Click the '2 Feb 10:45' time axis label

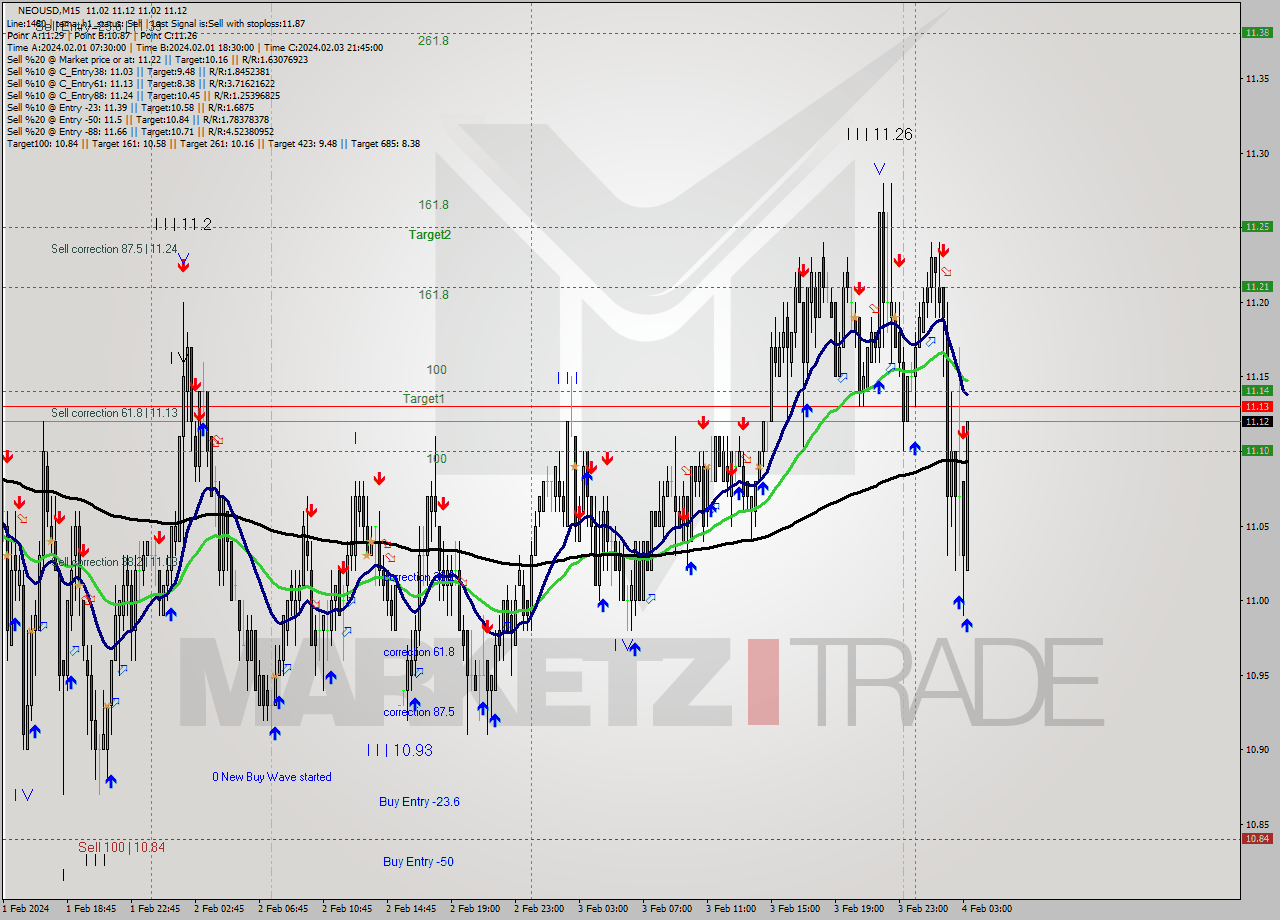[x=347, y=909]
